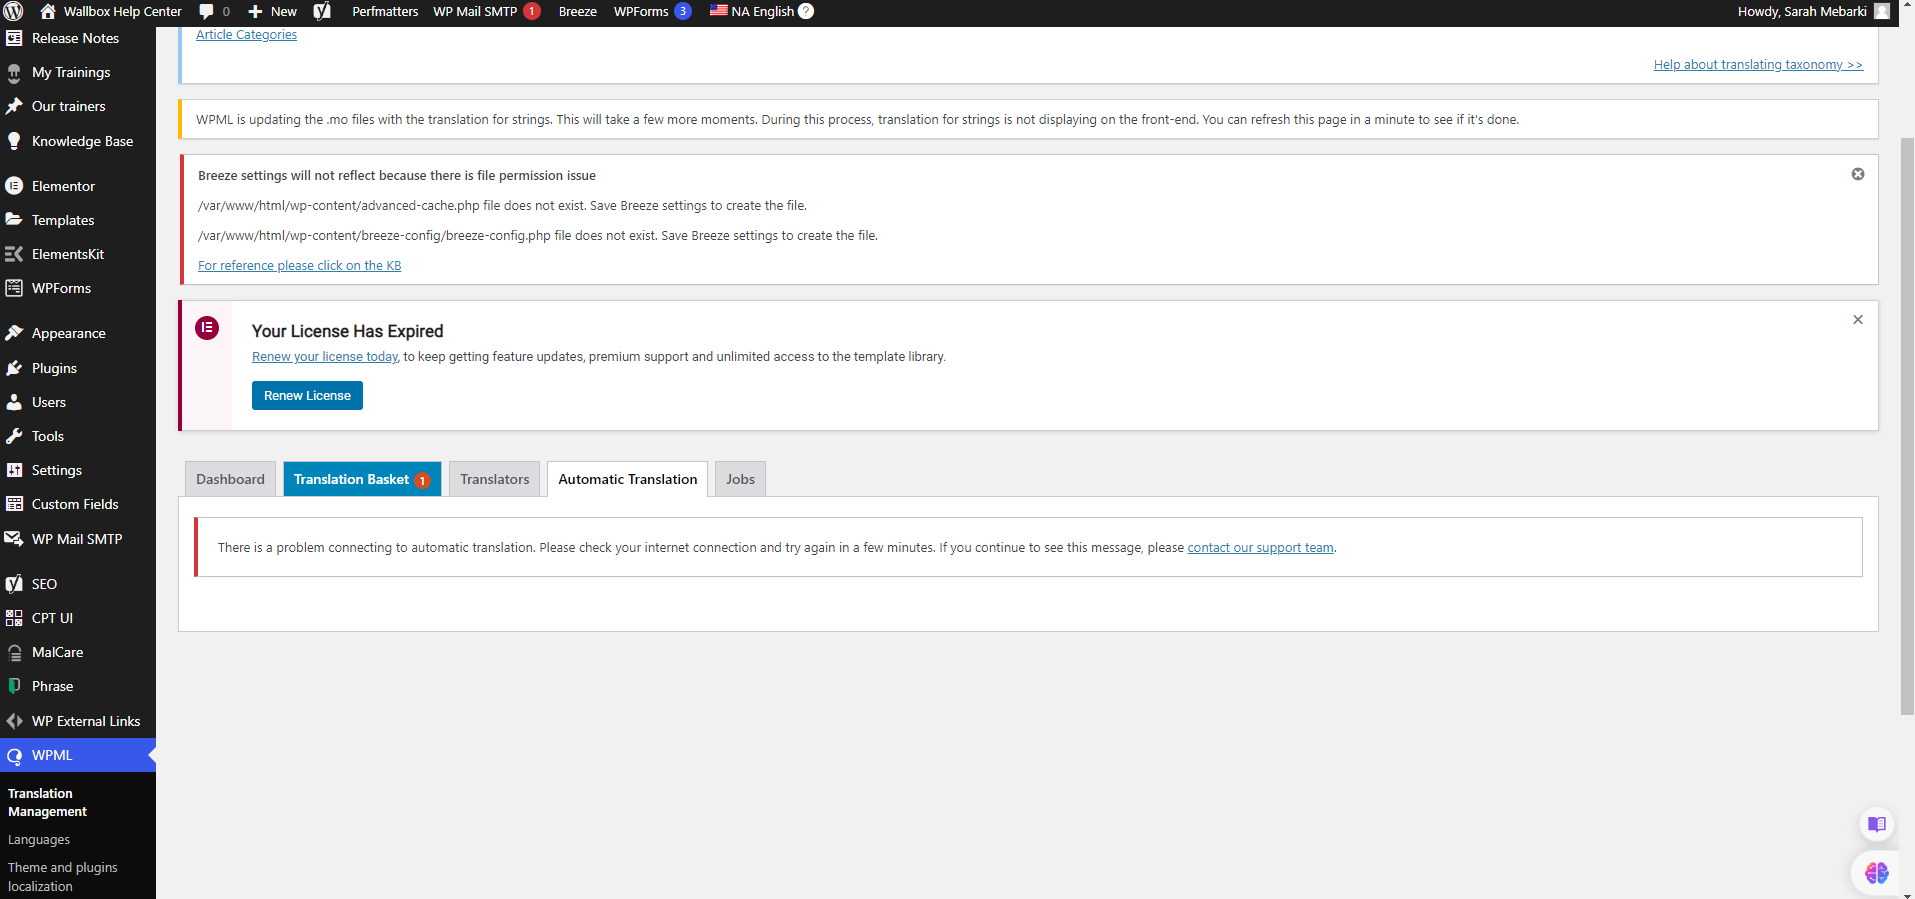This screenshot has height=899, width=1915.
Task: Click the Templates folder icon
Action: point(14,220)
